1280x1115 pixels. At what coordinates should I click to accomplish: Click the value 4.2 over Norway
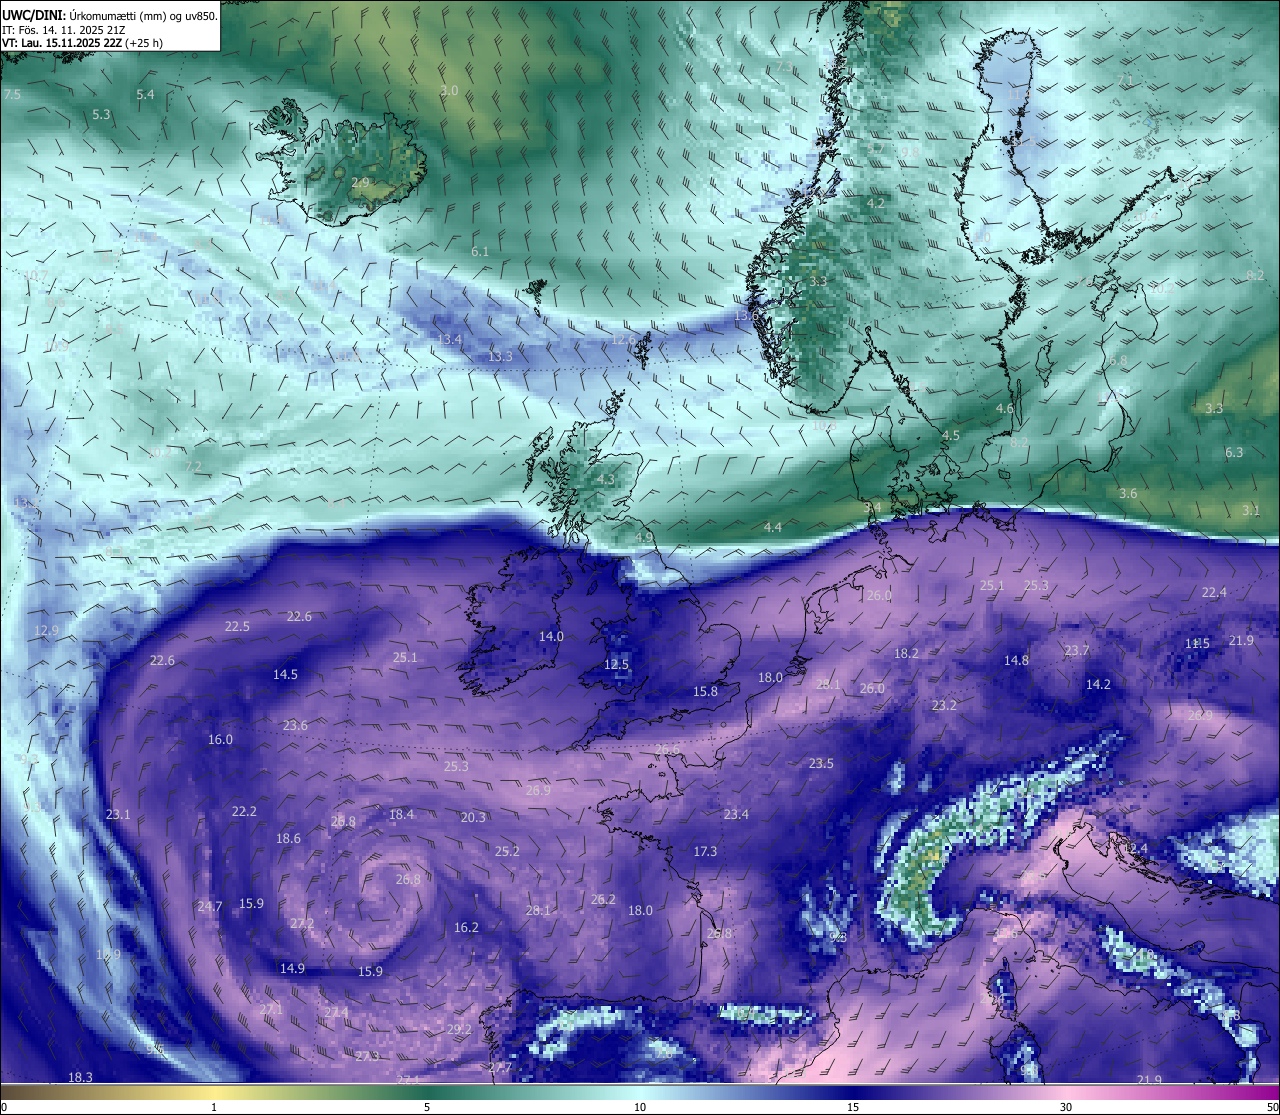point(876,203)
